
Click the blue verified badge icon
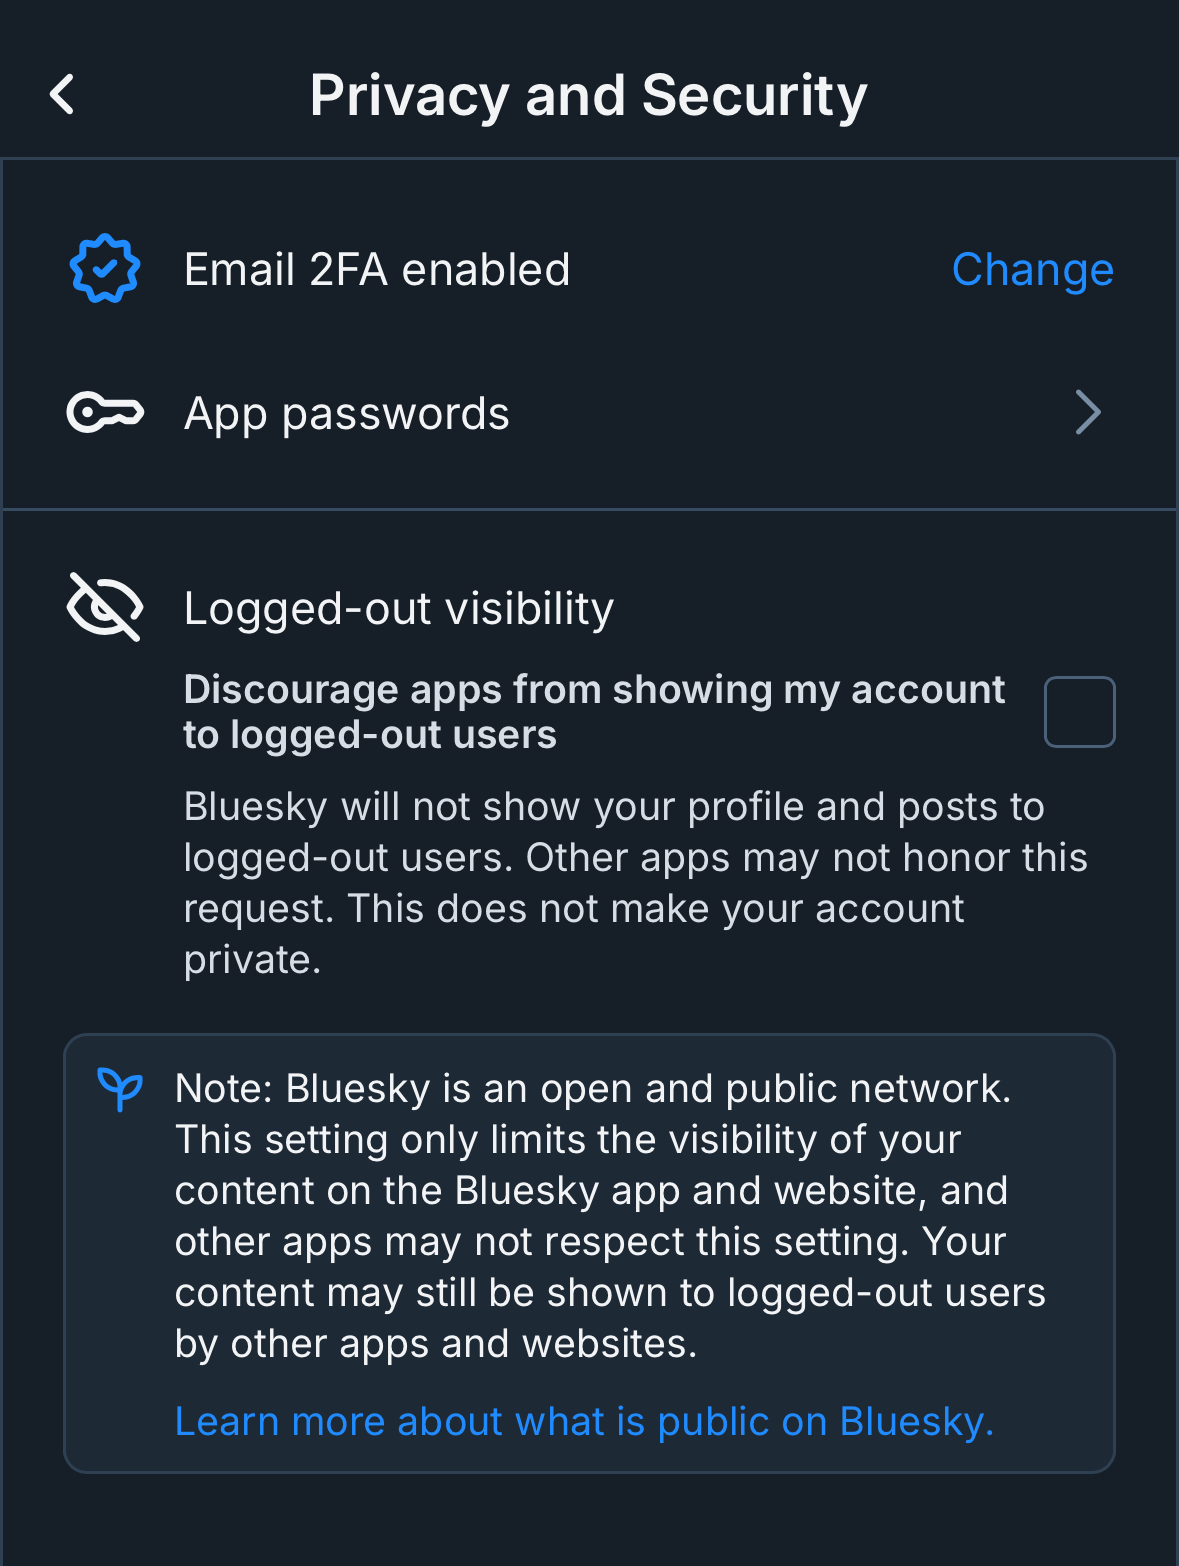[105, 269]
